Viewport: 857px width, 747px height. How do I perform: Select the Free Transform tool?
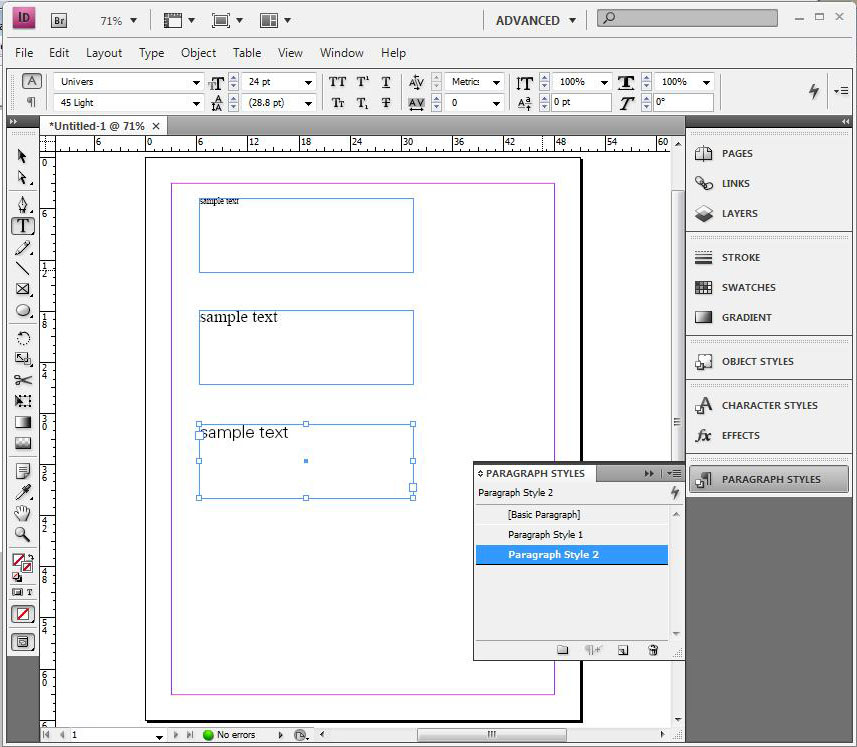[x=22, y=401]
